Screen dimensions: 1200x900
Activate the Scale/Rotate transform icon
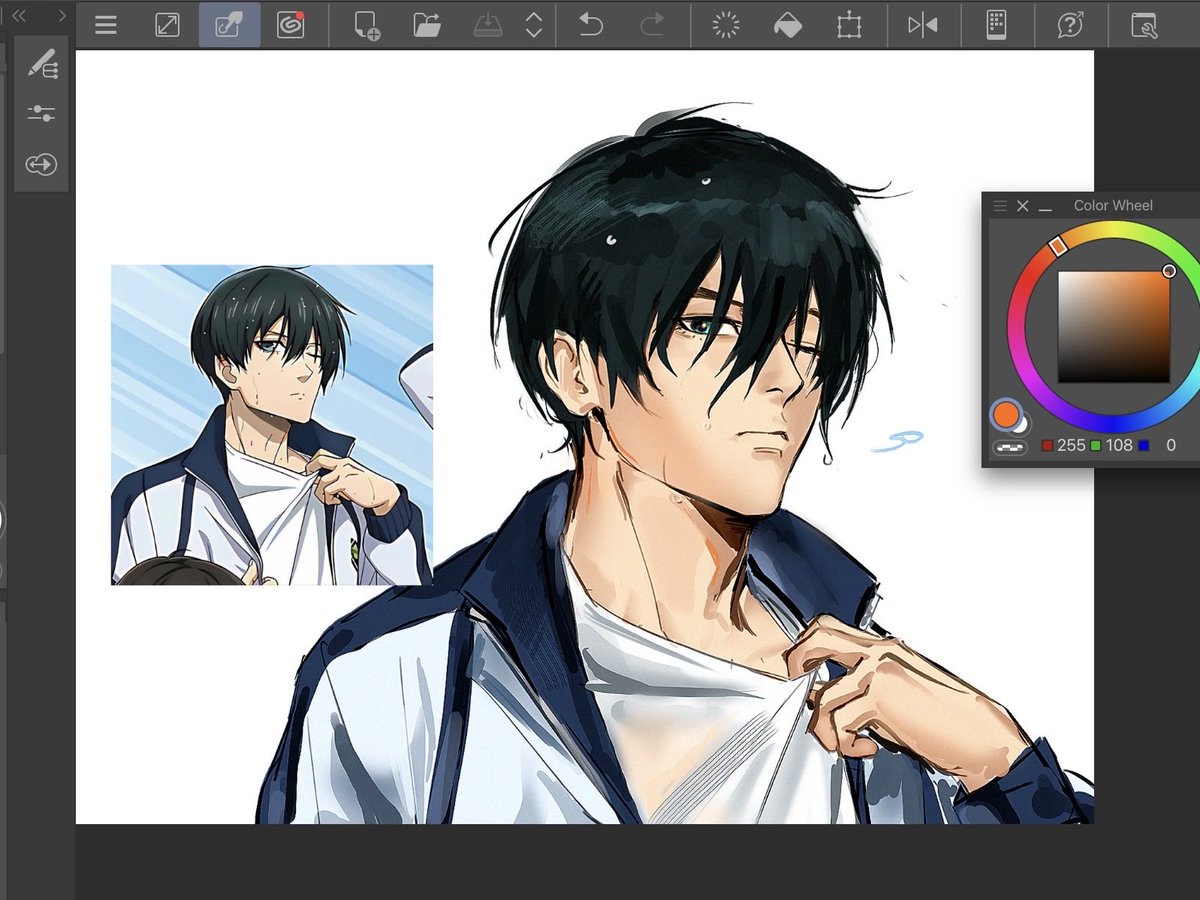[x=849, y=25]
